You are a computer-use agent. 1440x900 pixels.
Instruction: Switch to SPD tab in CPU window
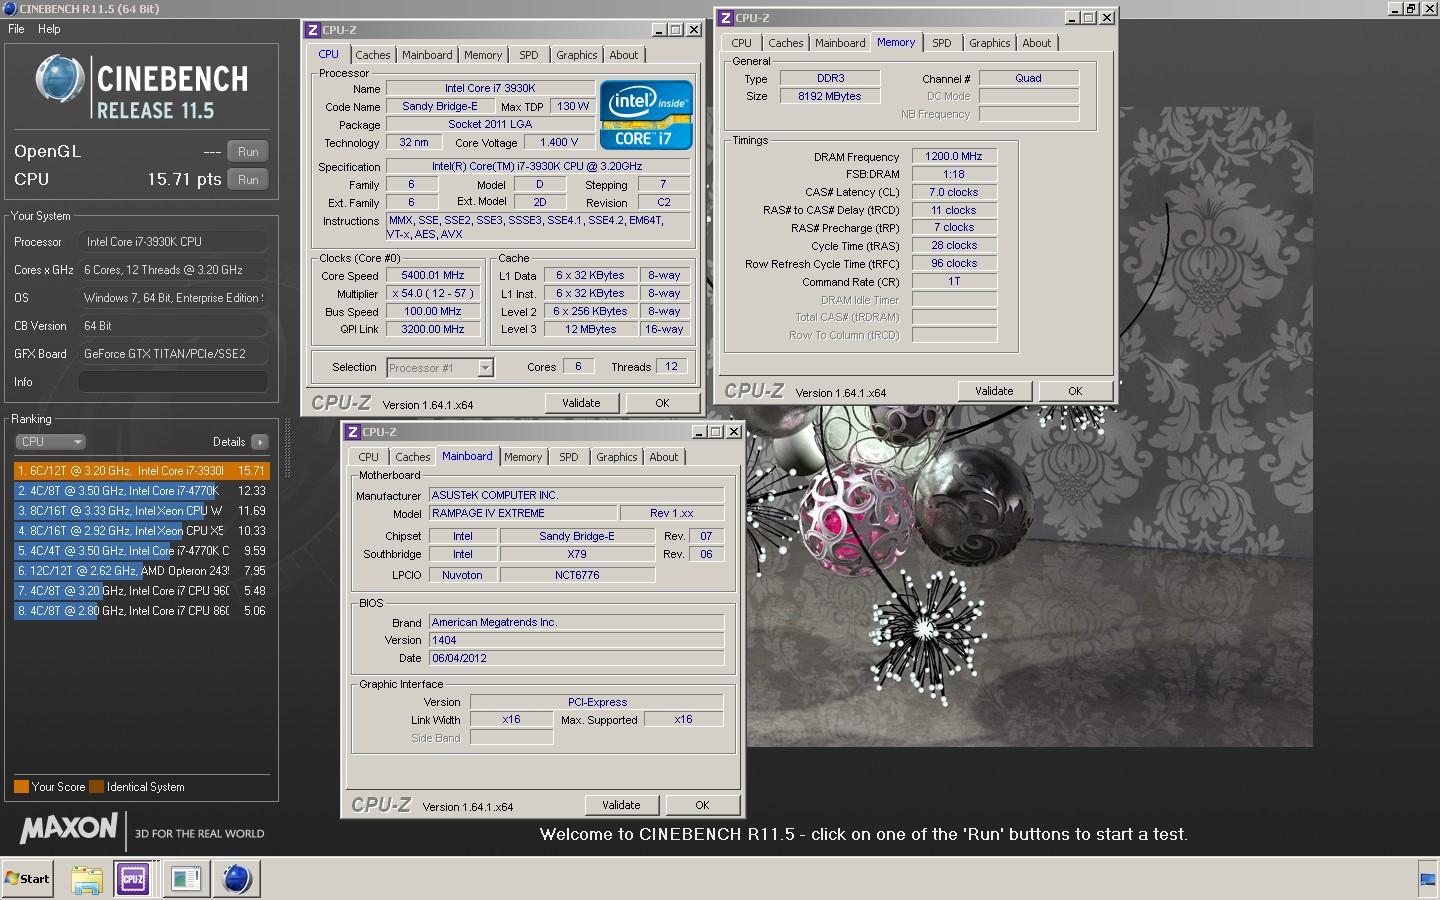point(529,55)
